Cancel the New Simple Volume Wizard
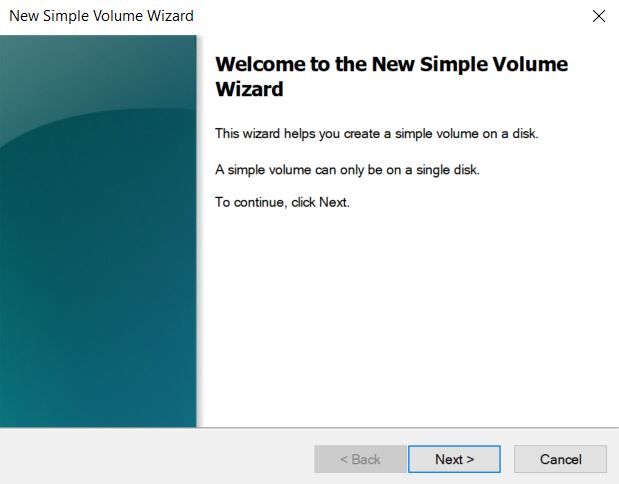Image resolution: width=619 pixels, height=484 pixels. (x=560, y=459)
